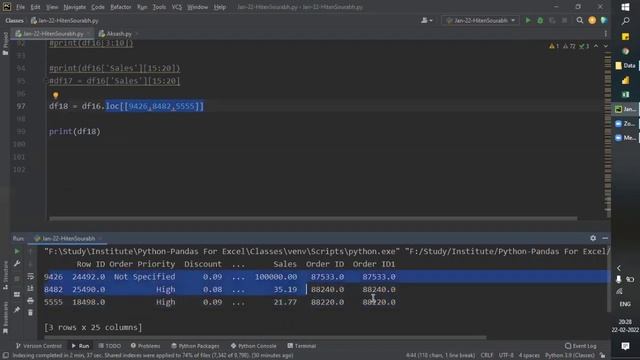Run with coverage from the top toolbar
640x360 pixels.
coord(552,20)
